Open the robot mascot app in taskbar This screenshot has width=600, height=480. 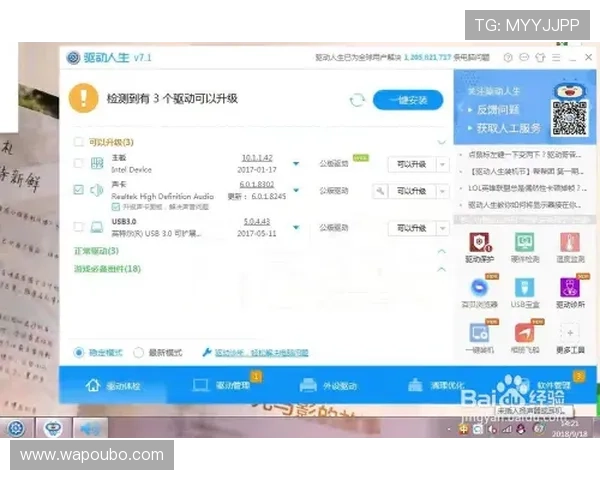pos(53,428)
